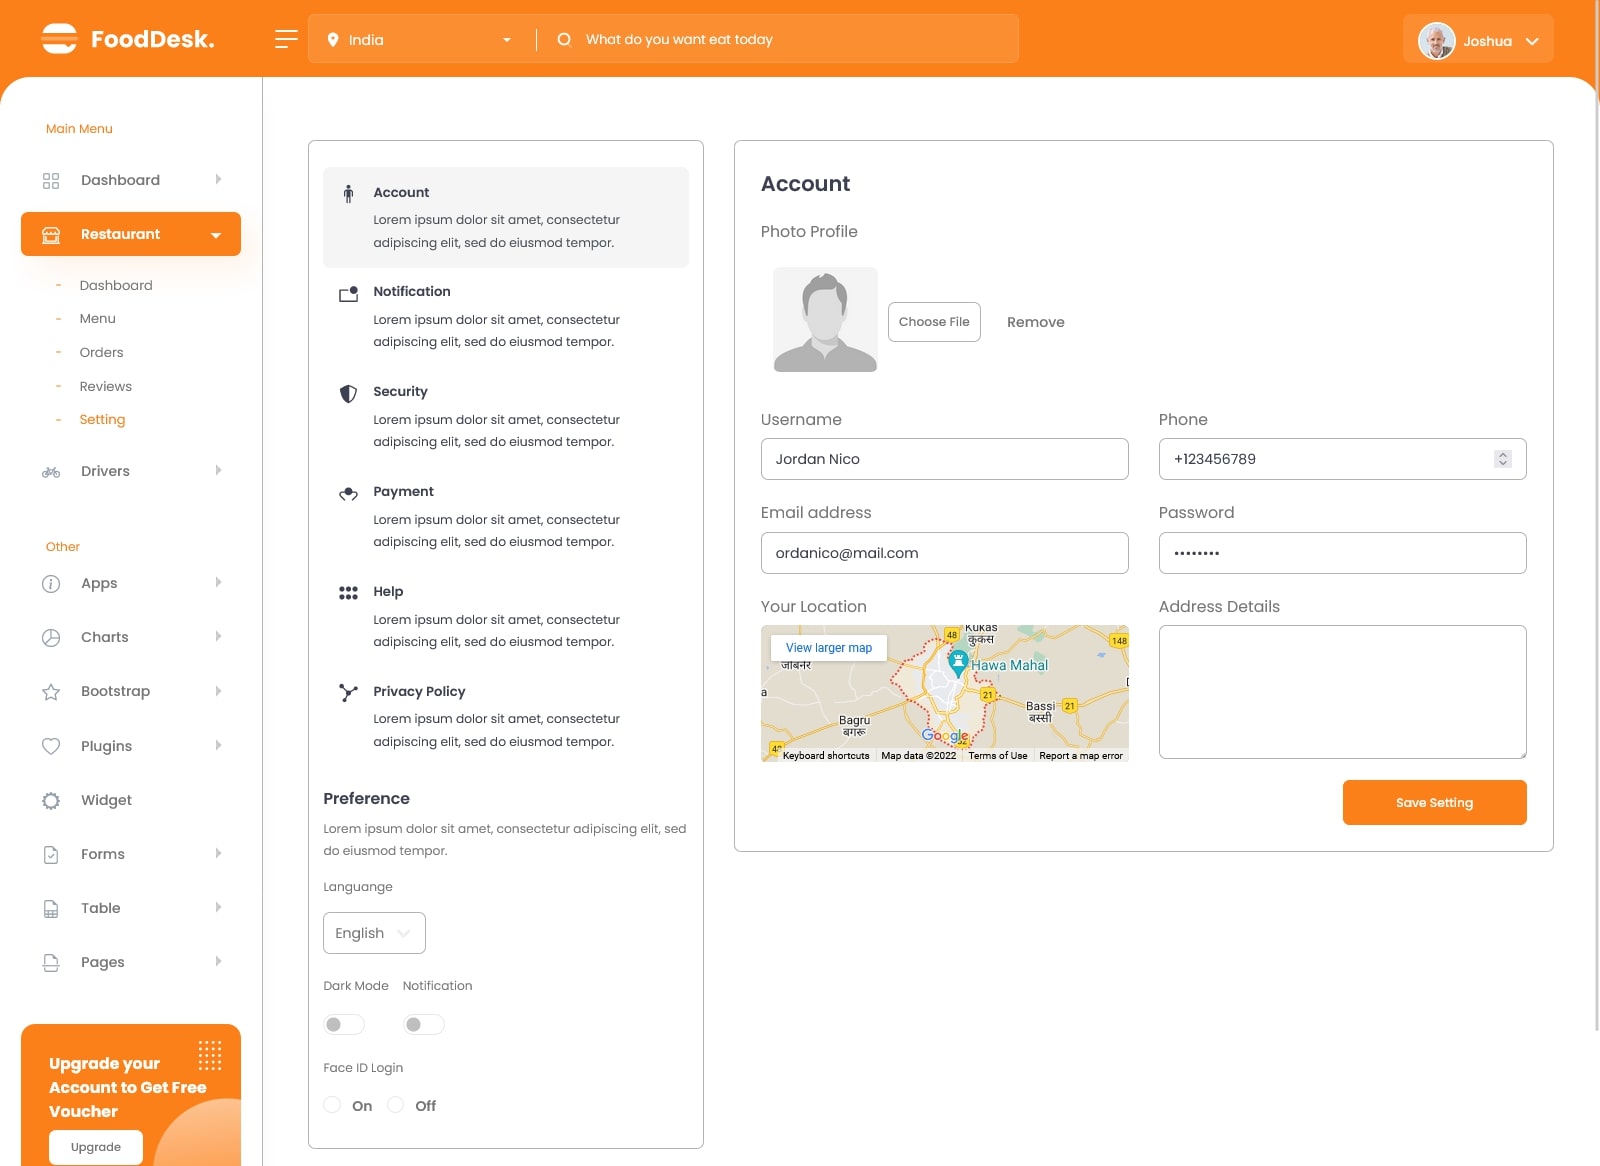
Task: Open Orders under Restaurant menu
Action: click(101, 352)
